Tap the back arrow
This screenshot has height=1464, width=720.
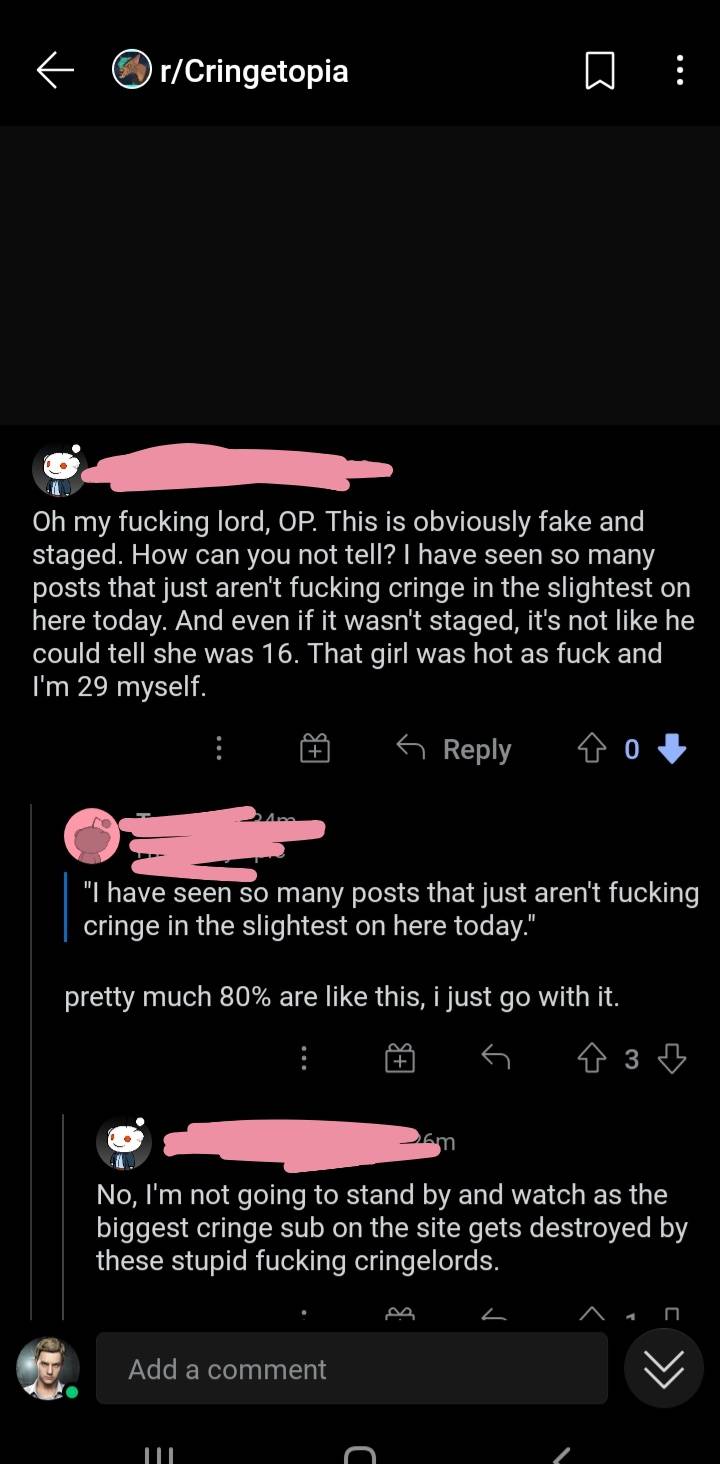[56, 70]
